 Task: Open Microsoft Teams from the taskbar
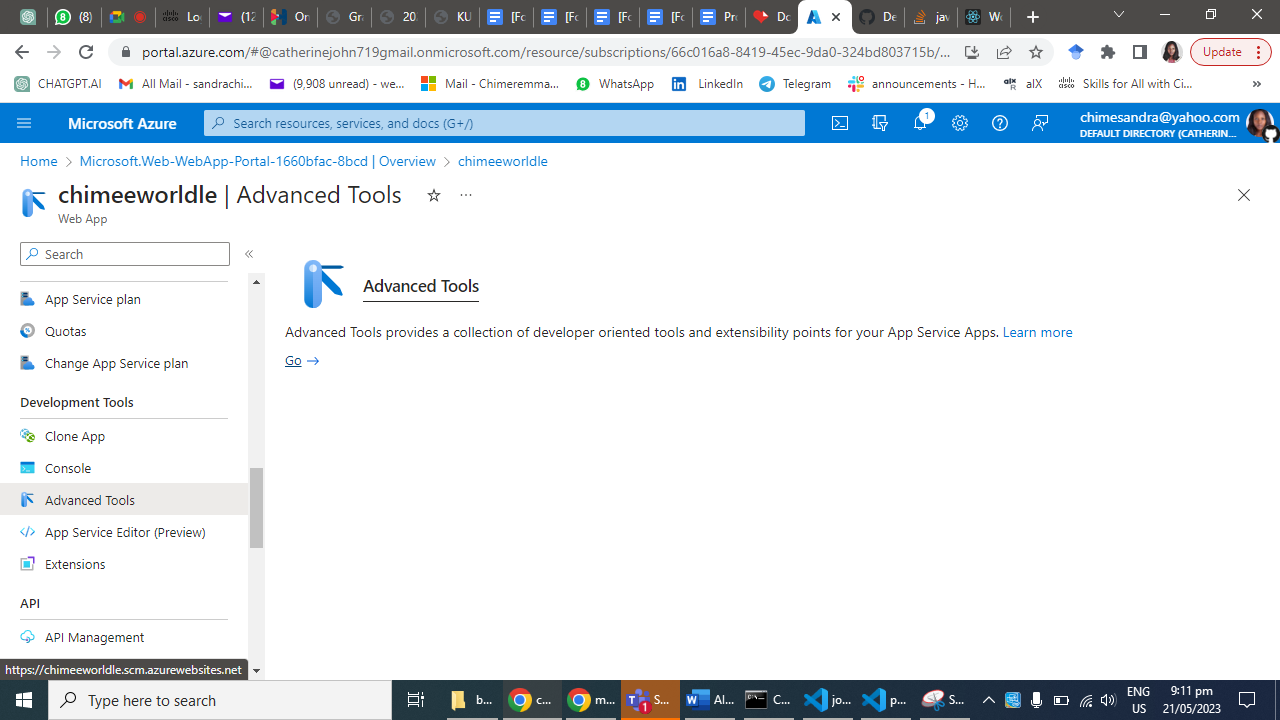click(650, 700)
